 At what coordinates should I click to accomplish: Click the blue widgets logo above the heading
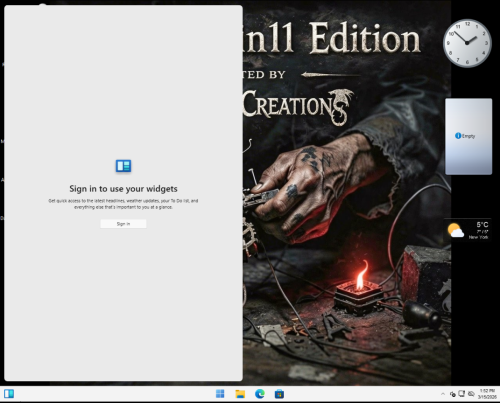(123, 166)
